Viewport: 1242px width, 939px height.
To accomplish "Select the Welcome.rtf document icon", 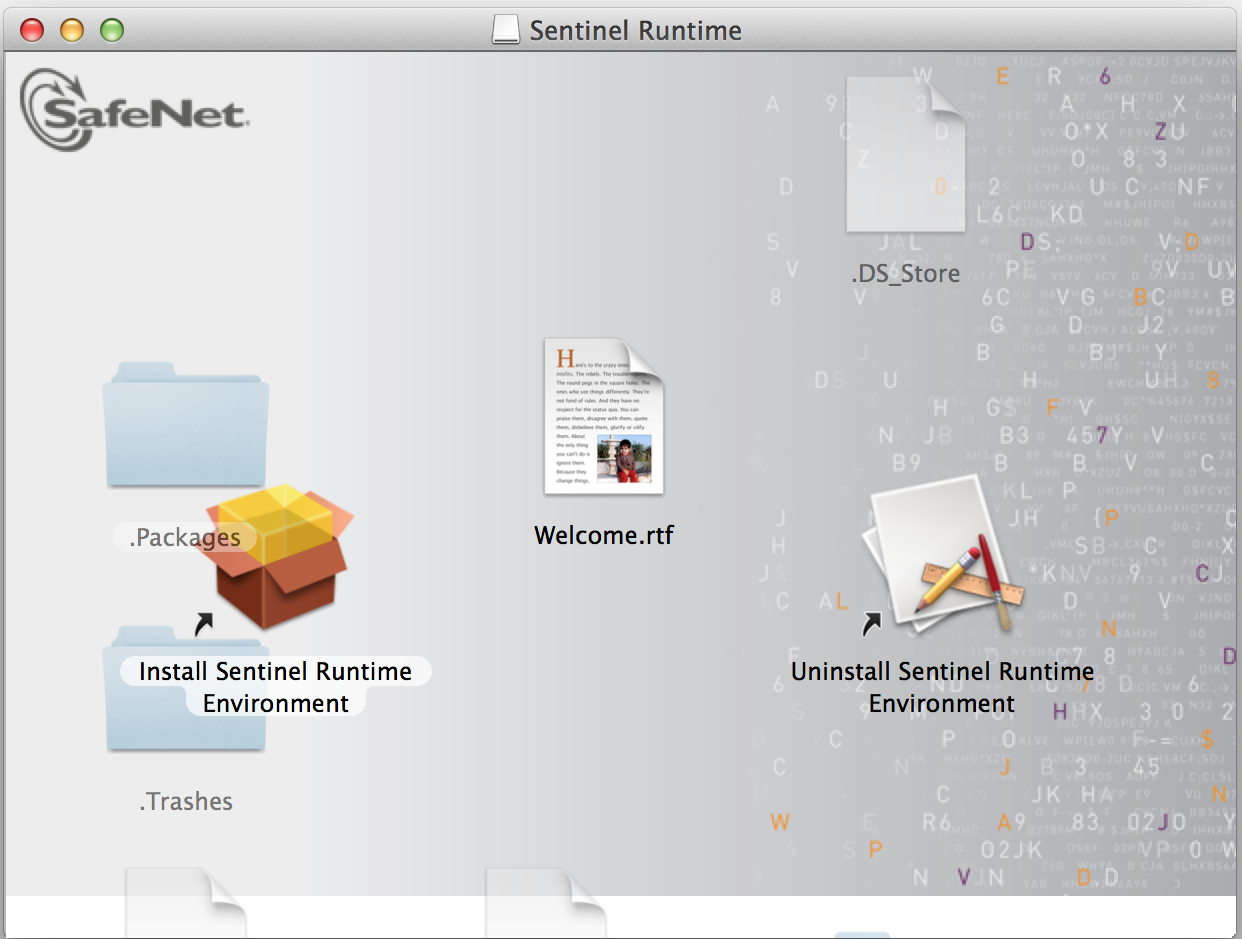I will 604,416.
